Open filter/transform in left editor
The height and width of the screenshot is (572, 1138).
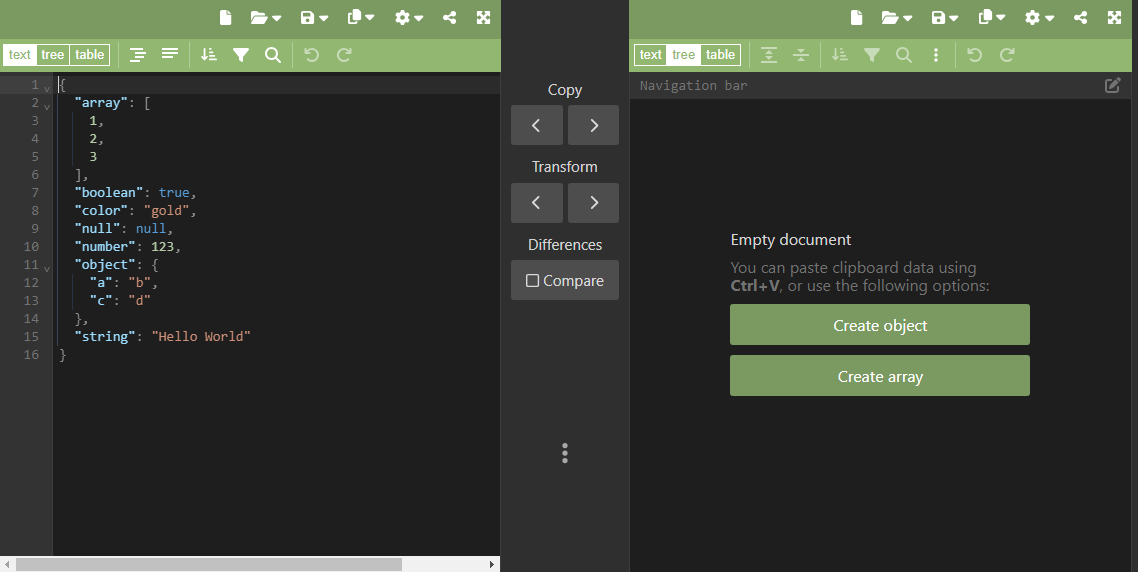pyautogui.click(x=241, y=54)
